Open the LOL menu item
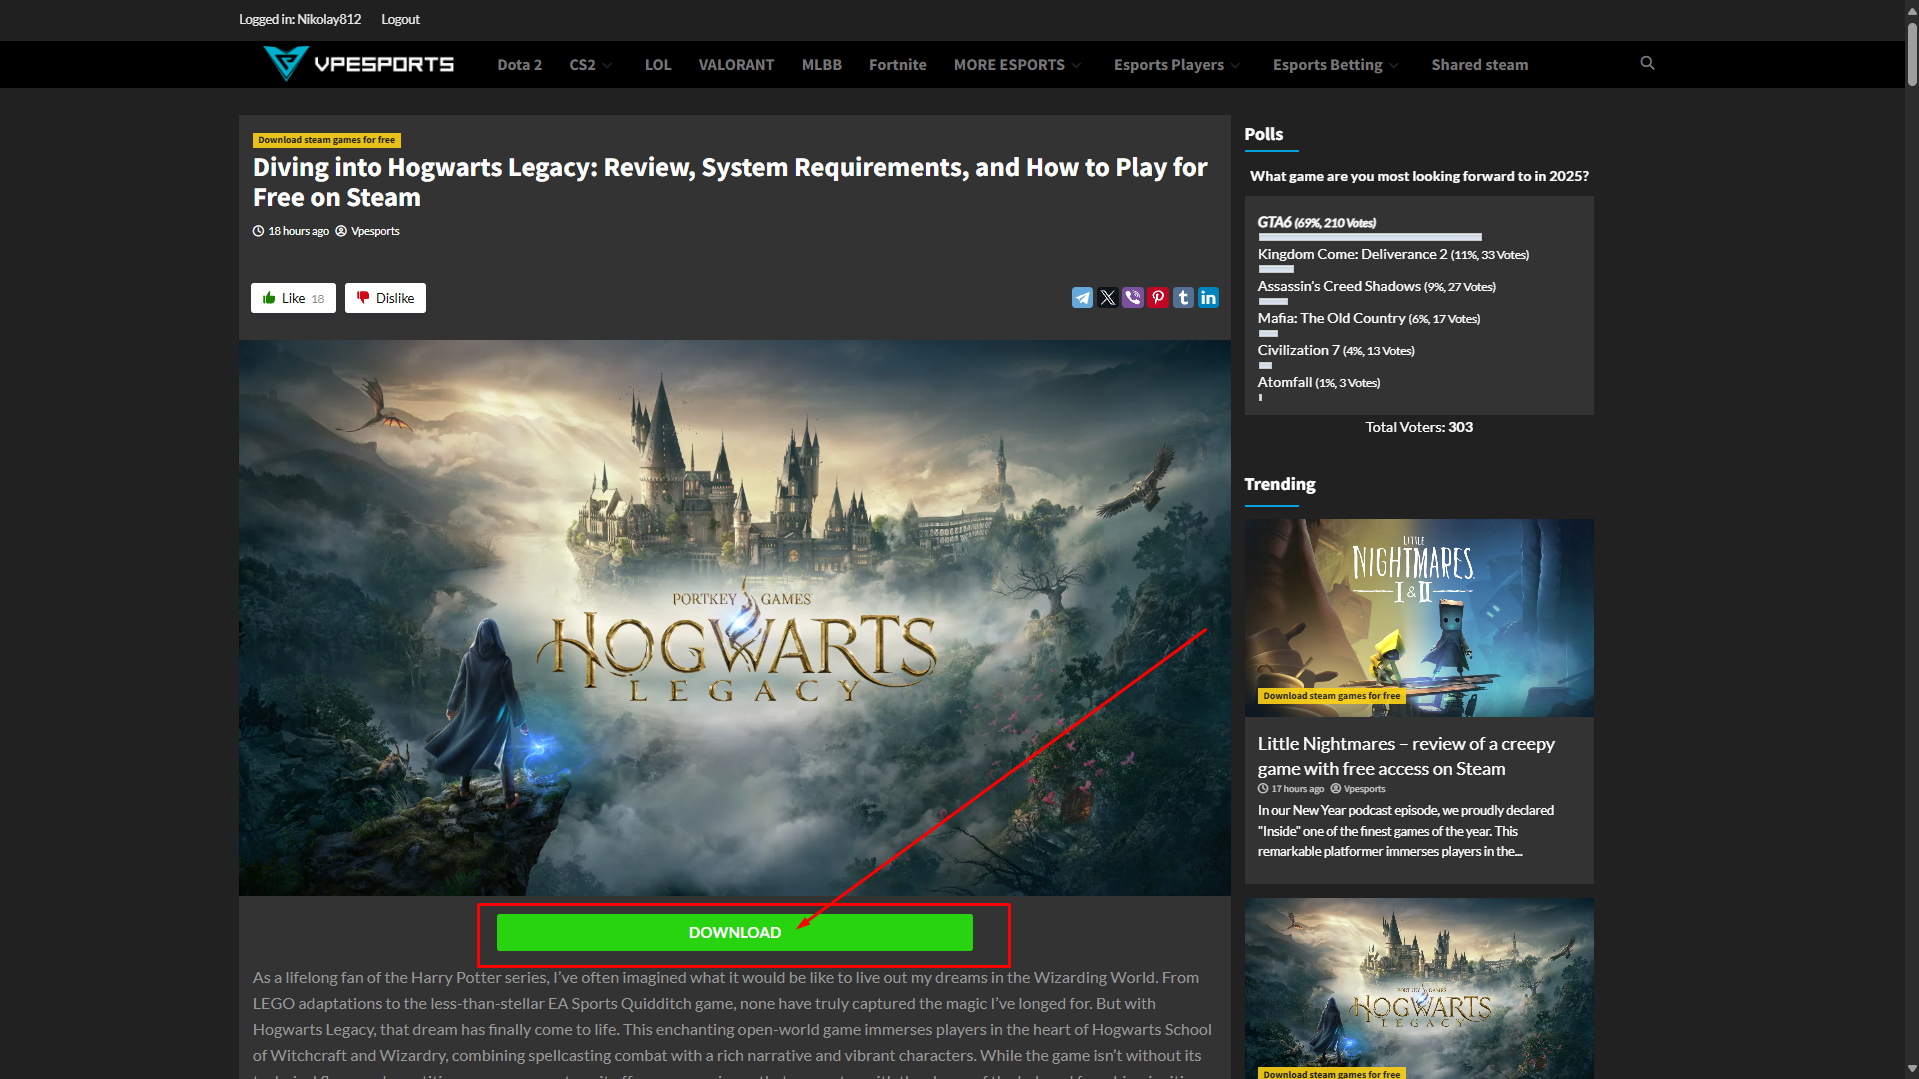Viewport: 1919px width, 1079px height. click(x=657, y=65)
